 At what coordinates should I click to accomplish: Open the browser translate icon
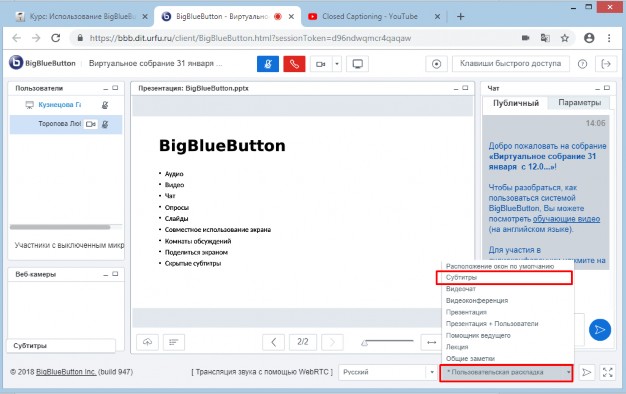pyautogui.click(x=545, y=38)
